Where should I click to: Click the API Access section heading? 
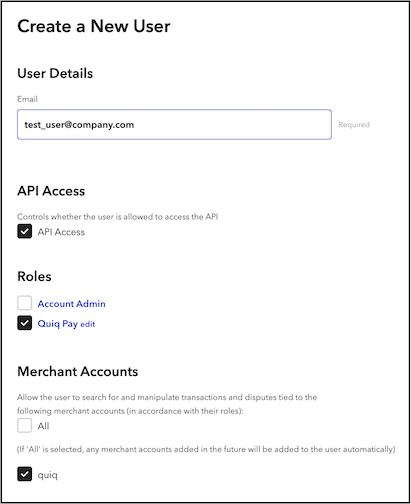[51, 191]
